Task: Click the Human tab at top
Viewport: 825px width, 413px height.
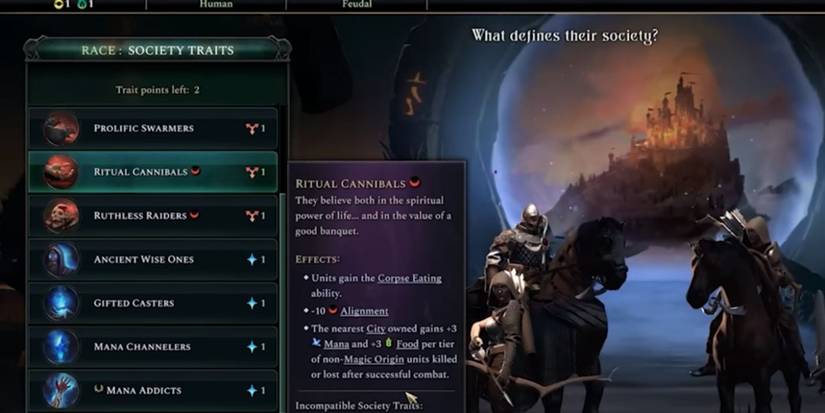Action: tap(216, 4)
